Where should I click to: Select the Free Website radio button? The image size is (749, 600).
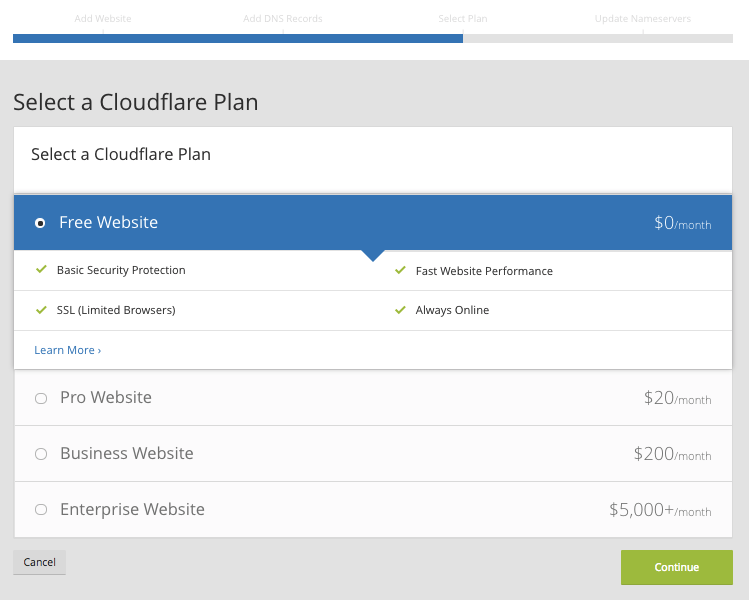[x=40, y=223]
